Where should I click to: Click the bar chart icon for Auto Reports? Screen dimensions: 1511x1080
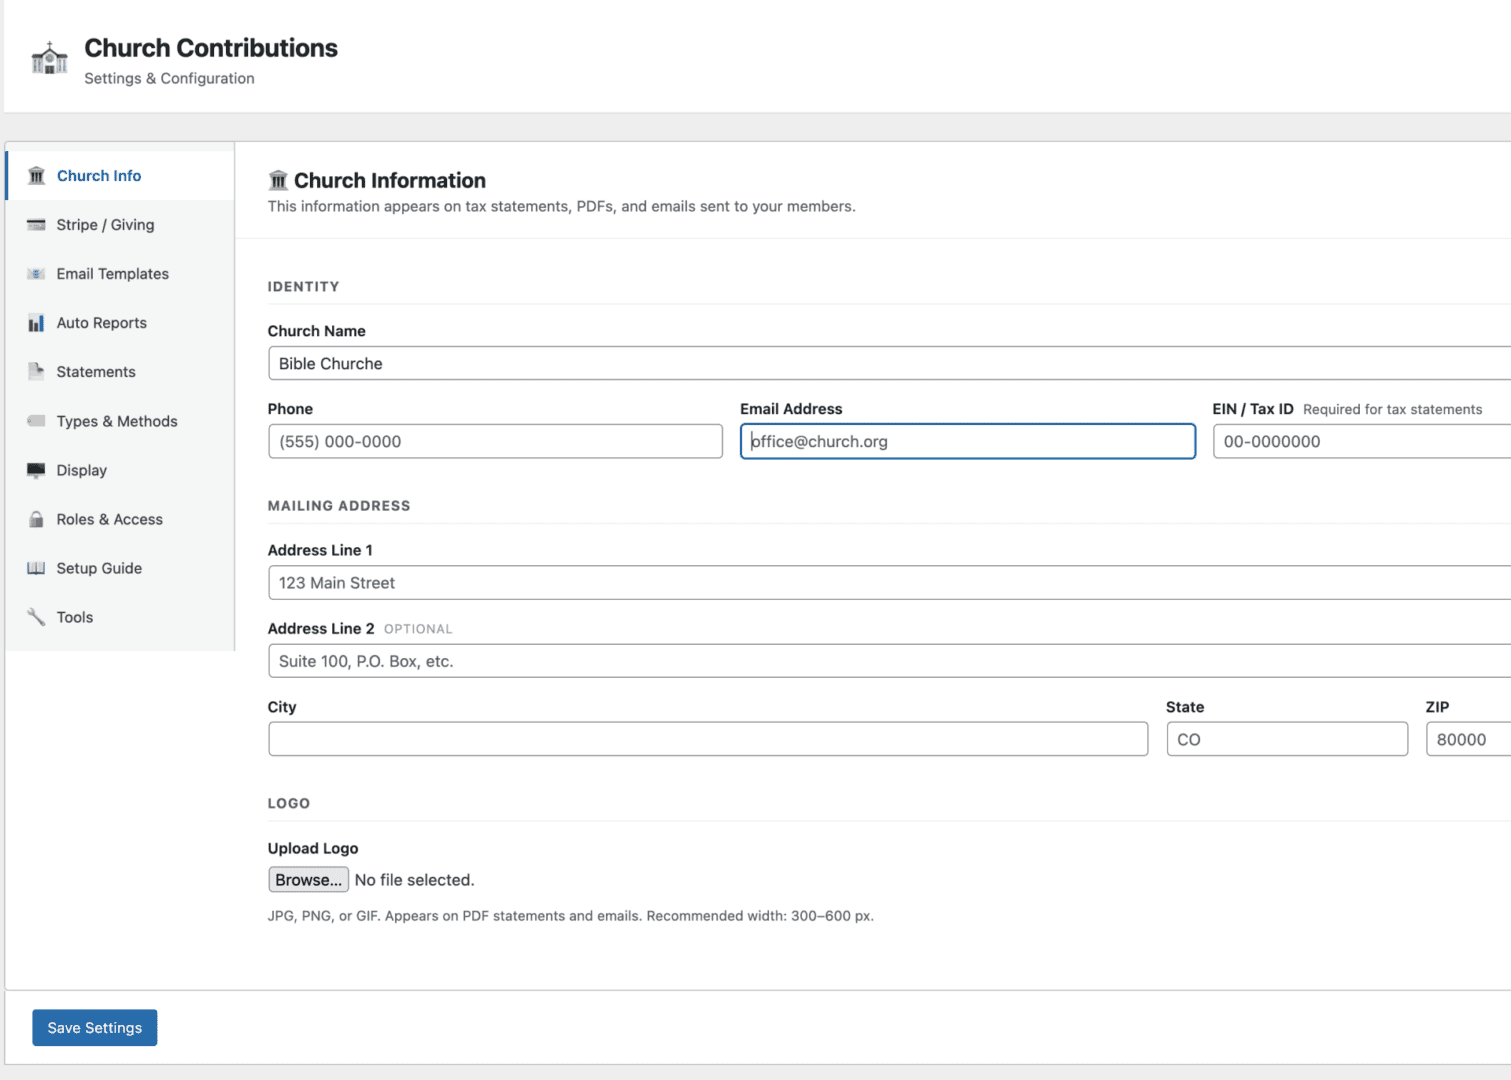pyautogui.click(x=37, y=323)
